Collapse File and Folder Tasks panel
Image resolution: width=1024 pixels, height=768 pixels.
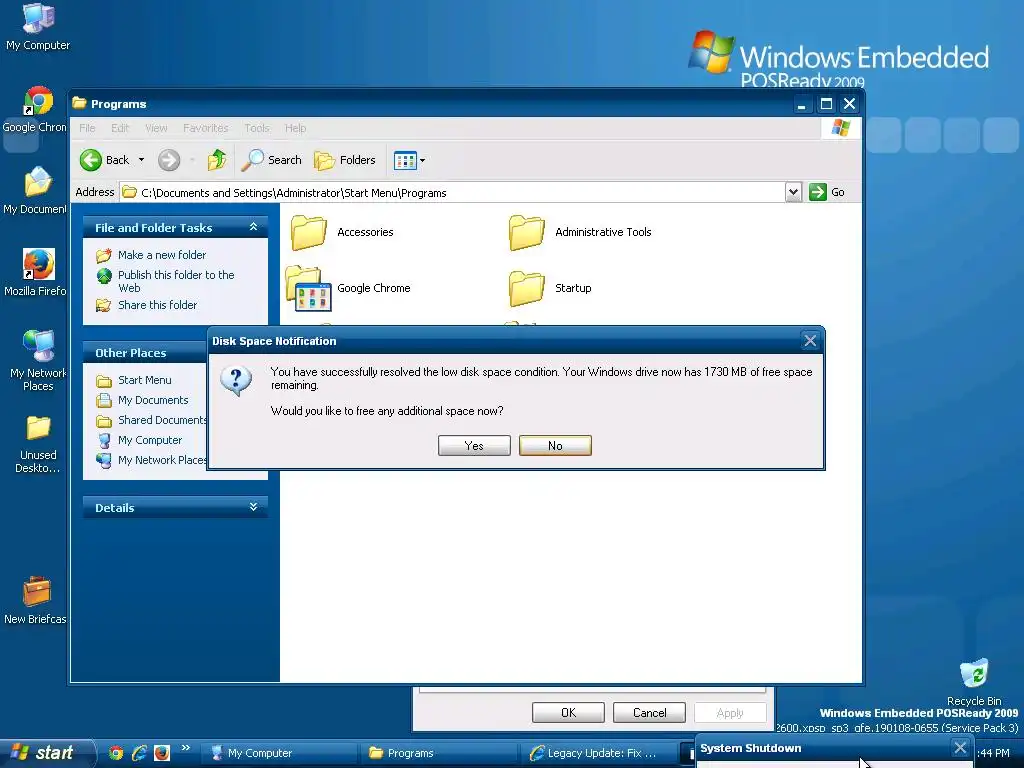click(x=253, y=227)
